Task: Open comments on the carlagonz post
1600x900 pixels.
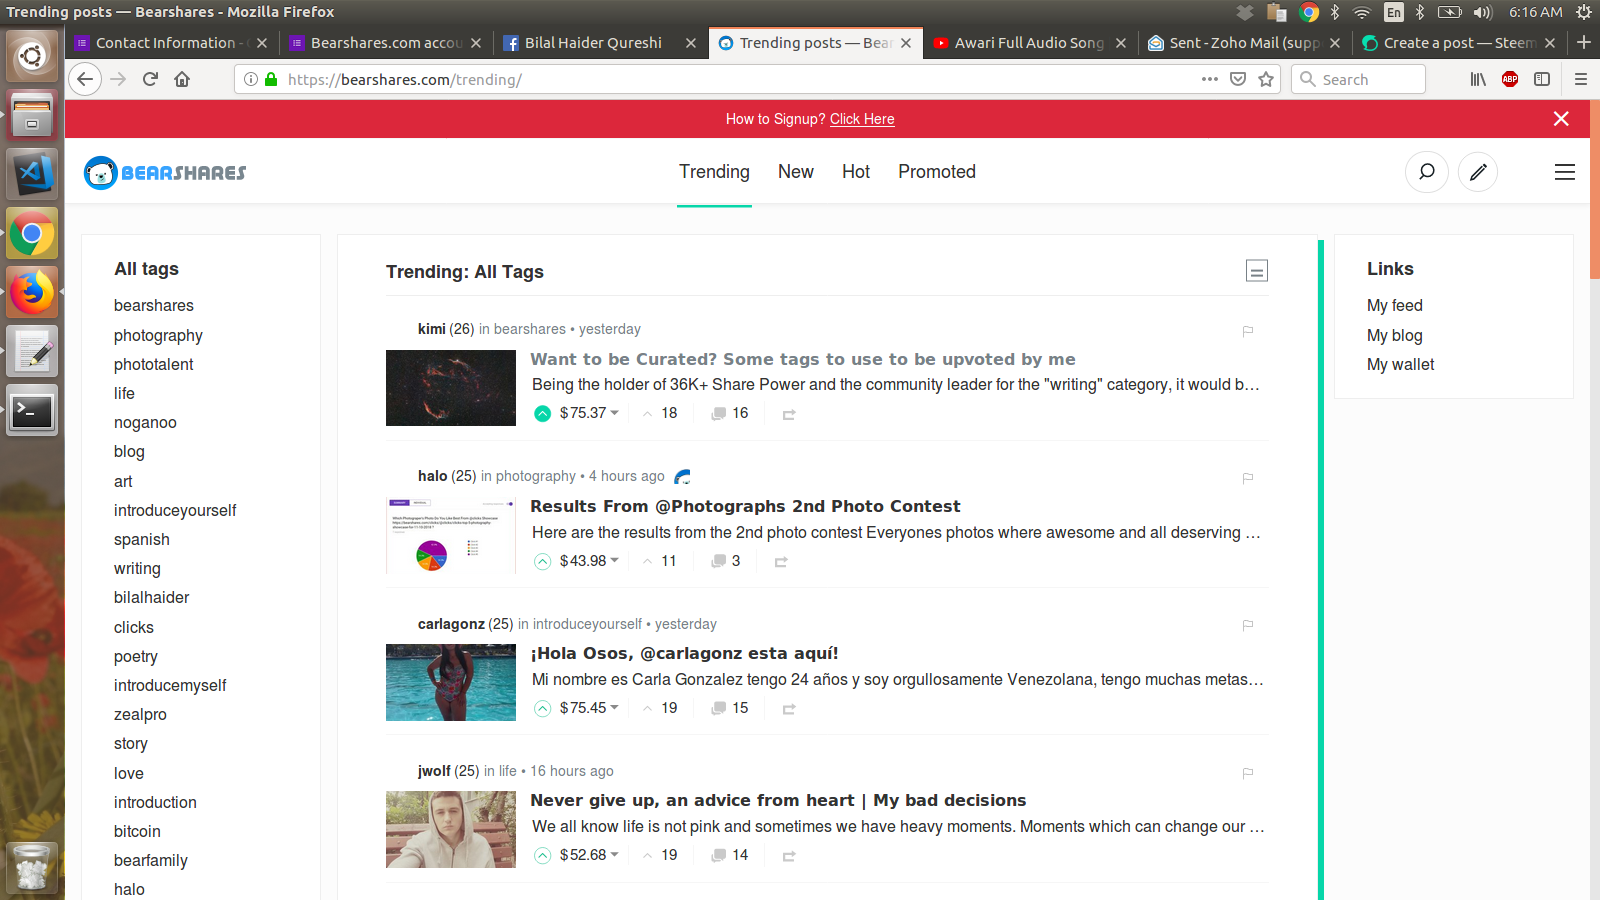Action: point(718,708)
